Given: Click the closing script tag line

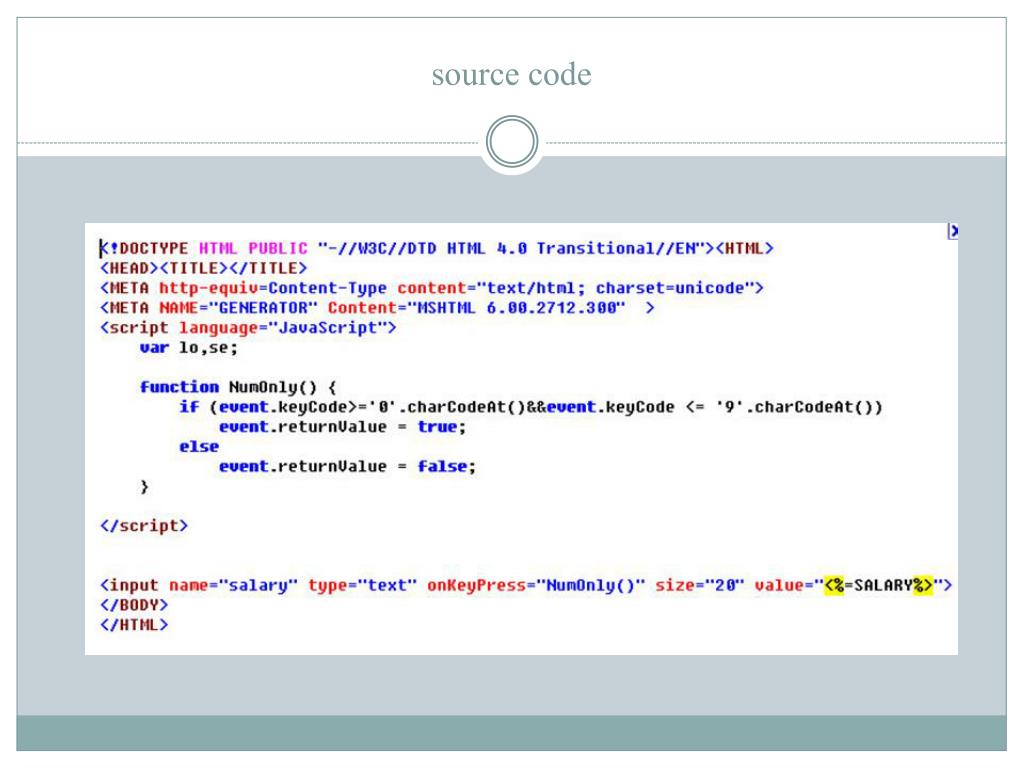Looking at the screenshot, I should (144, 526).
